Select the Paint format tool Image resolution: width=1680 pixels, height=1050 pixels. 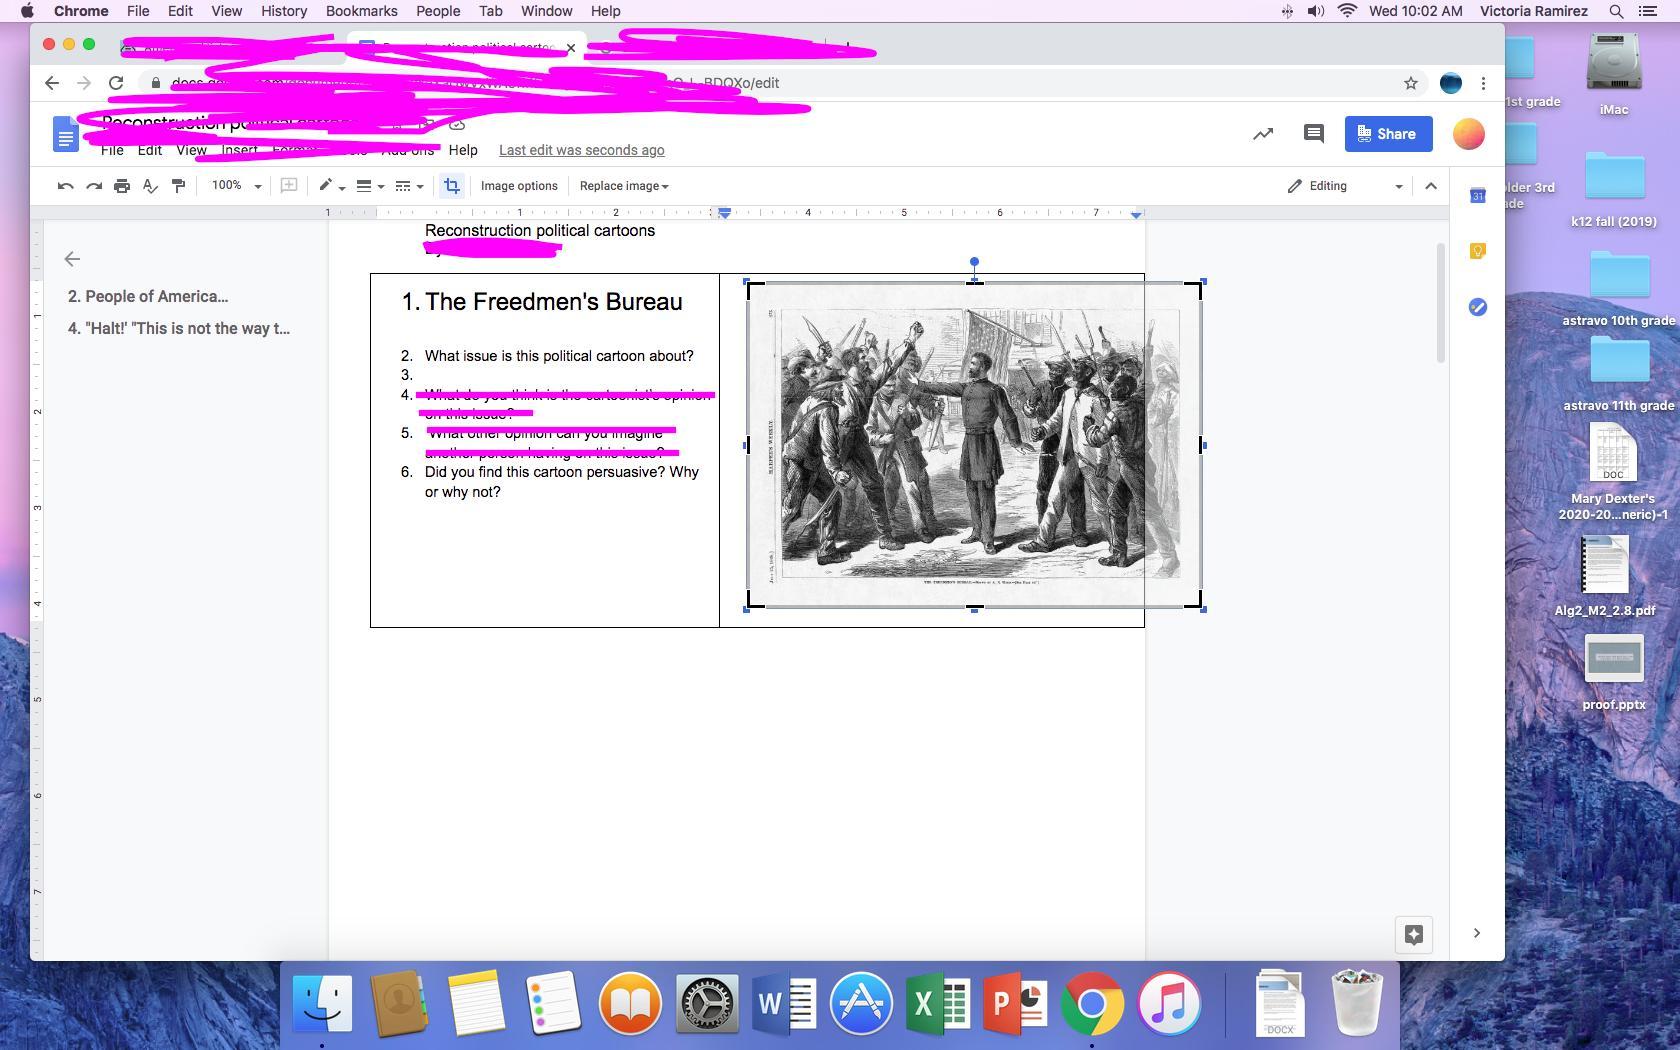[x=178, y=186]
